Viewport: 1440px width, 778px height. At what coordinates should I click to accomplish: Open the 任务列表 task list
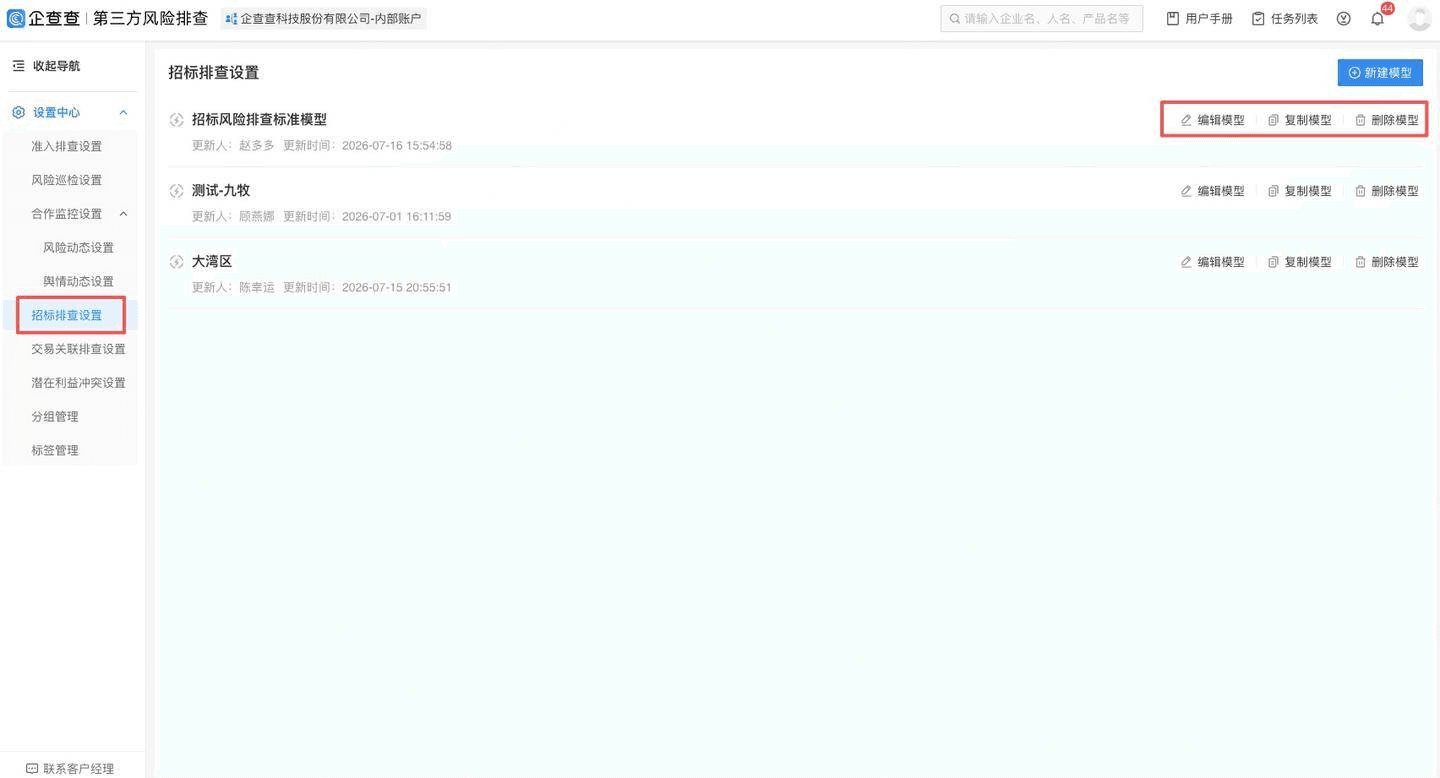click(x=1285, y=18)
